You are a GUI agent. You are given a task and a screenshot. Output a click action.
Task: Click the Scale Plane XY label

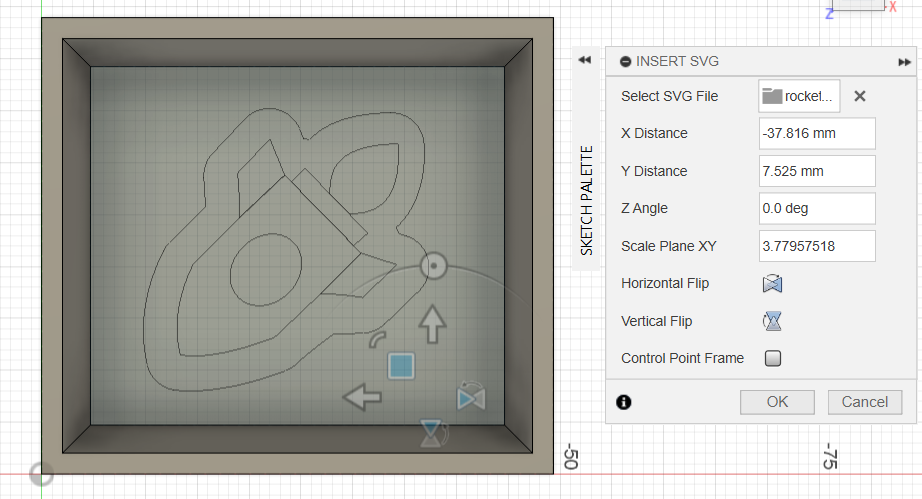coord(669,246)
